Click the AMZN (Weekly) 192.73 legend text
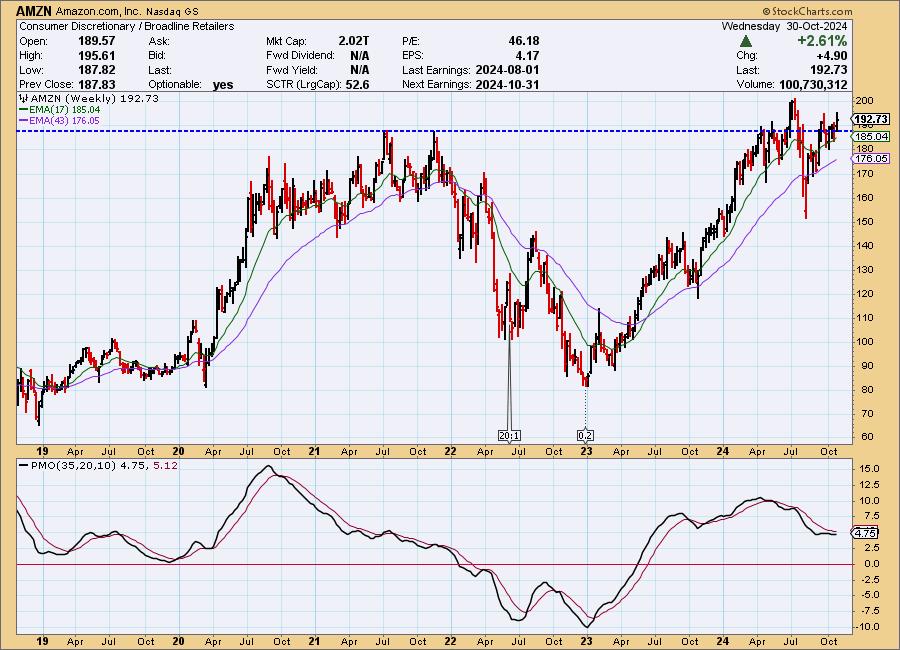 click(94, 99)
